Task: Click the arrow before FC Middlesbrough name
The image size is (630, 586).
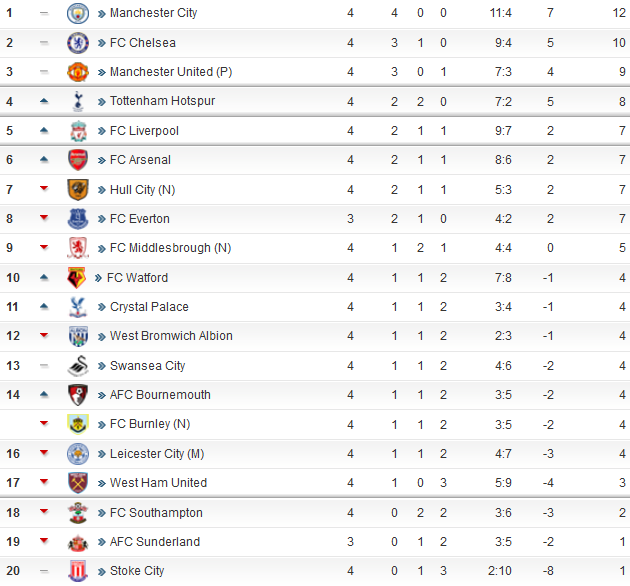Action: pyautogui.click(x=102, y=249)
